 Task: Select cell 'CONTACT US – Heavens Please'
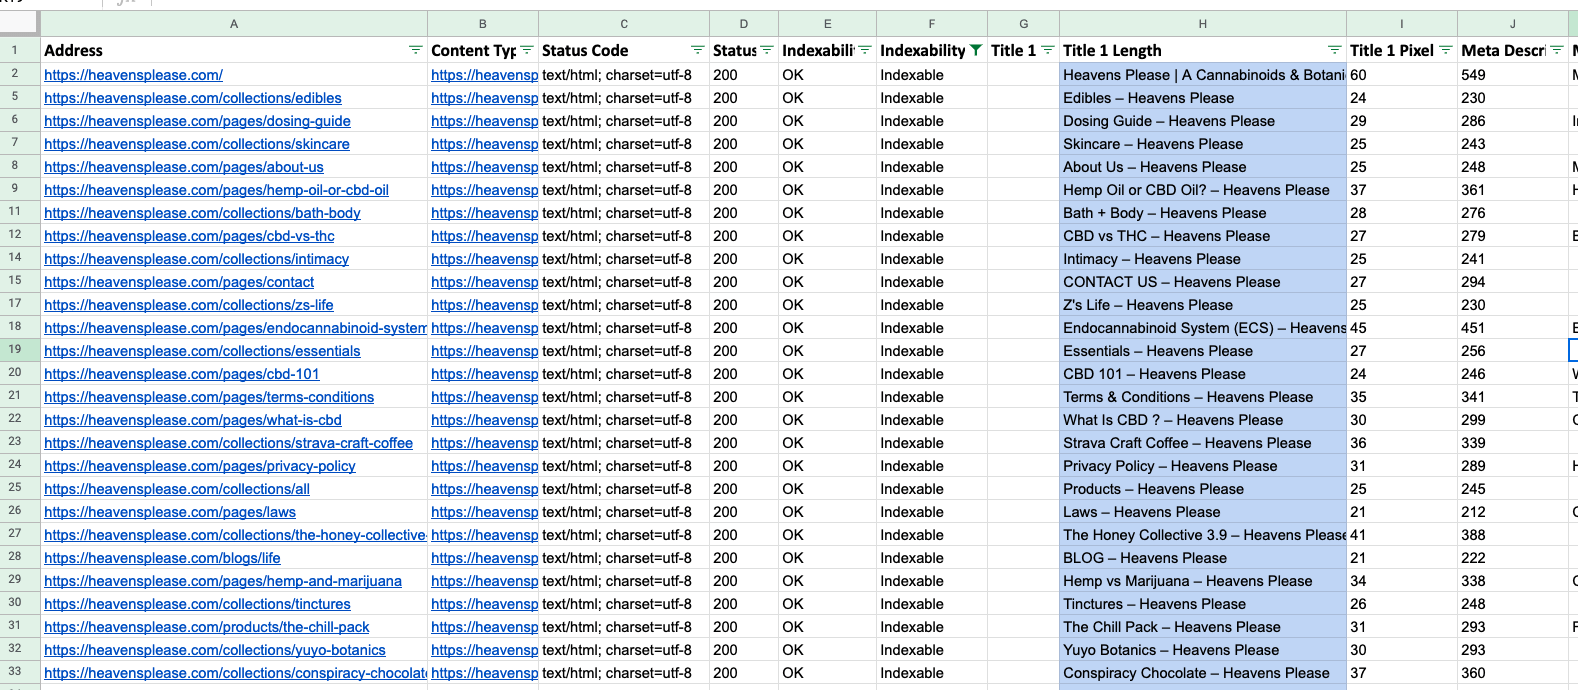1203,282
